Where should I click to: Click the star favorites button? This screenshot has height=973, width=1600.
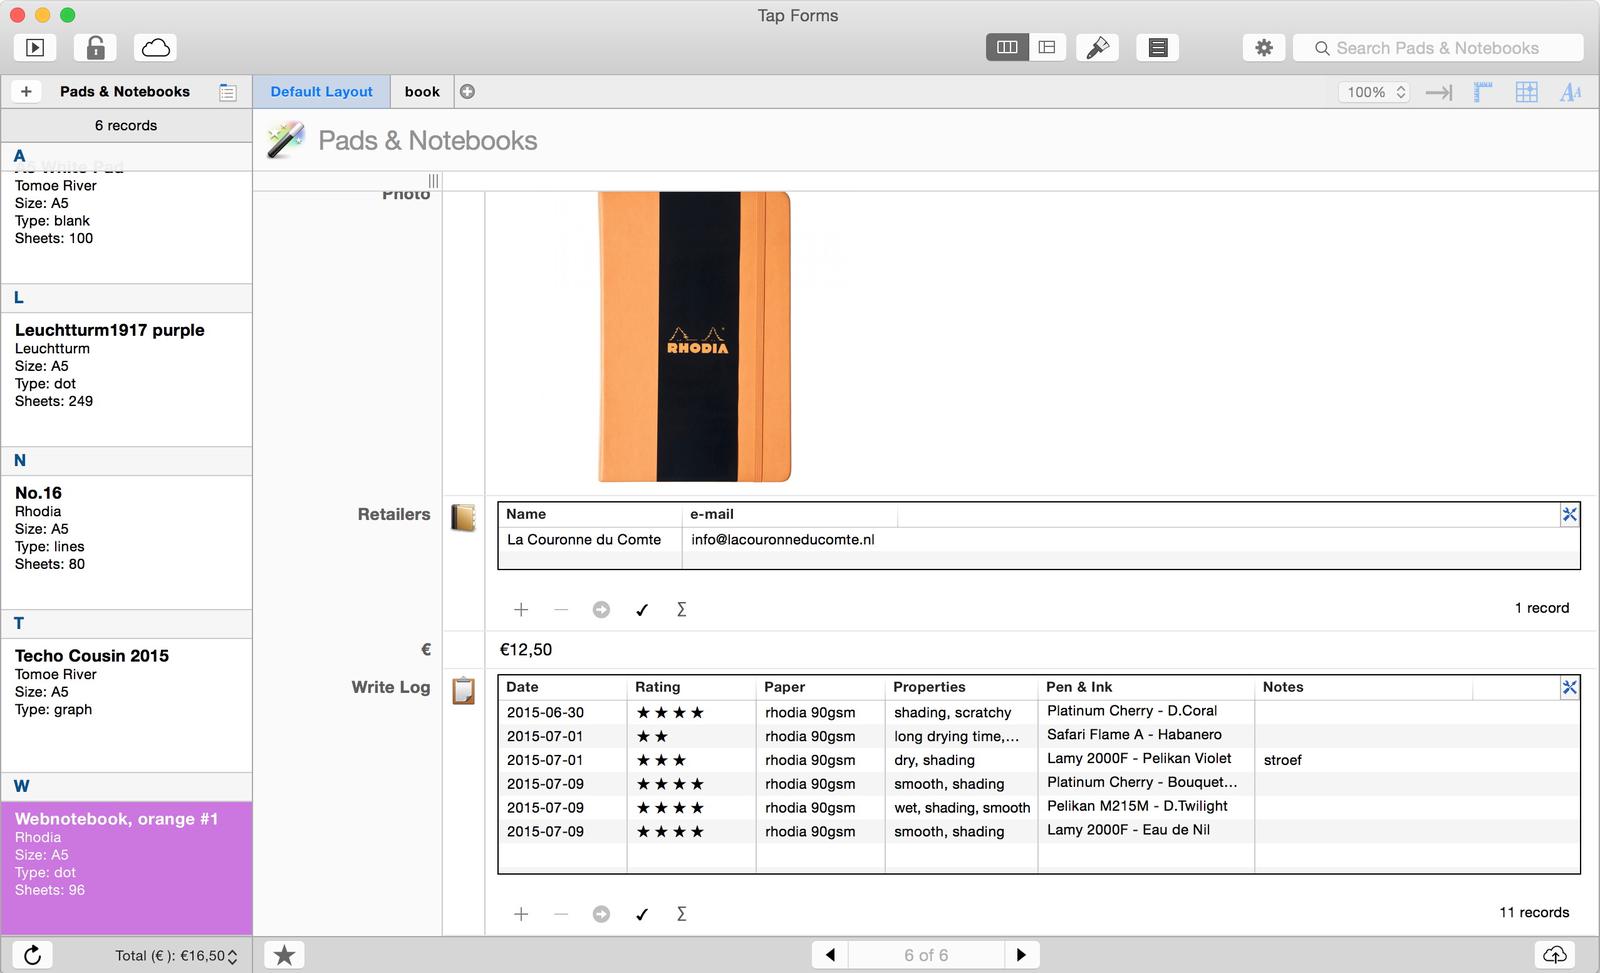[x=284, y=955]
